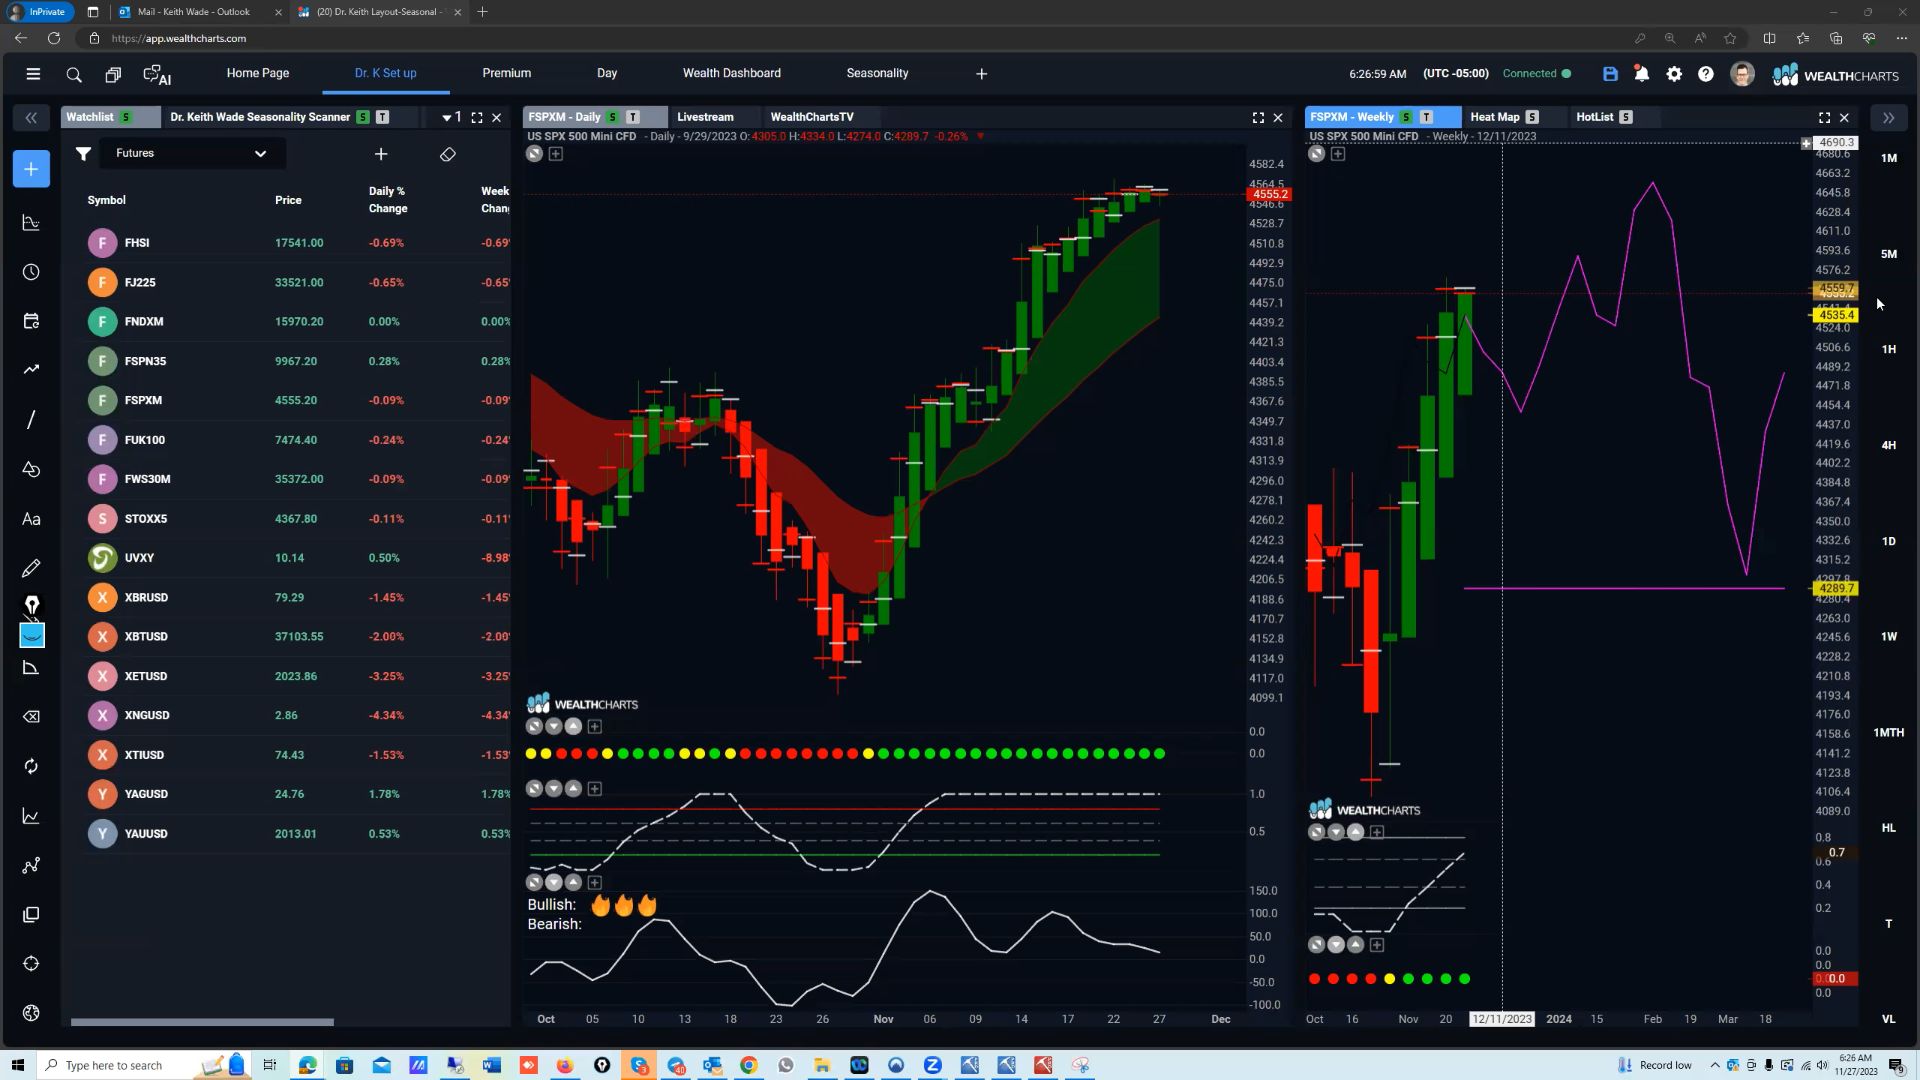Click the delete drawings backspace icon

tap(31, 717)
